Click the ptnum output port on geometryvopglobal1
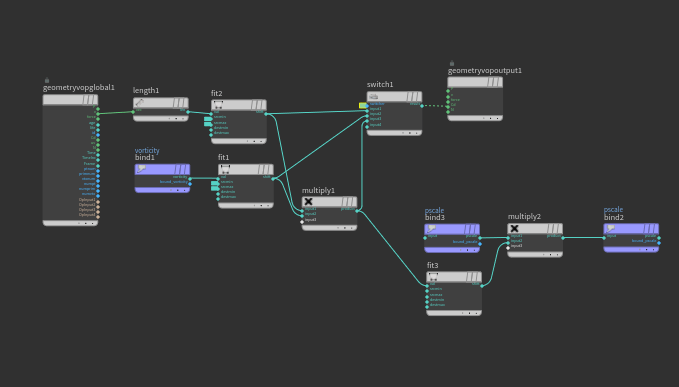 [98, 171]
